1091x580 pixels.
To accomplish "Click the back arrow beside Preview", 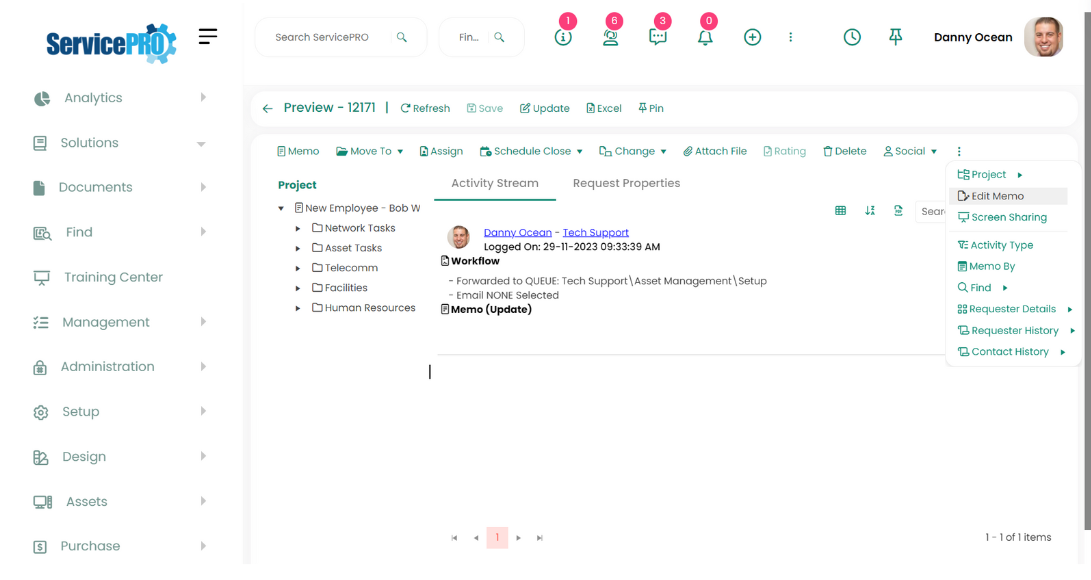I will pos(267,109).
